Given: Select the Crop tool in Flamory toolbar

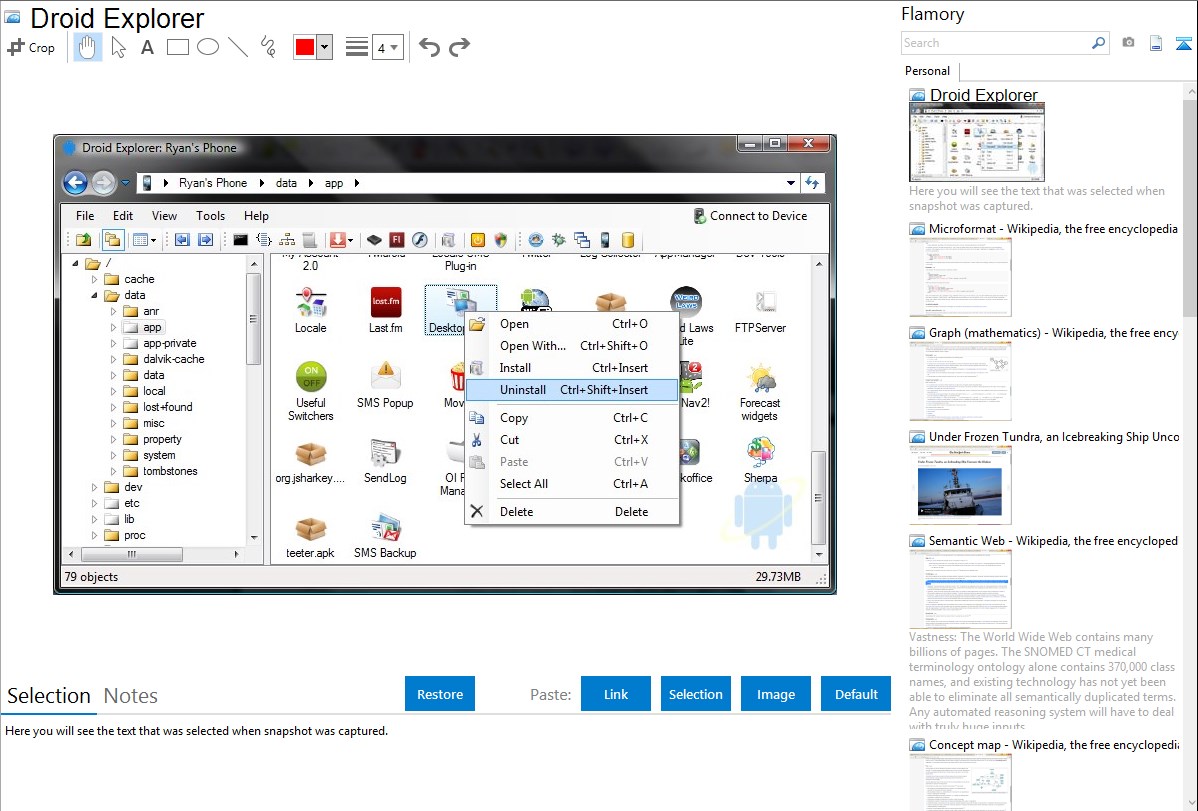Looking at the screenshot, I should tap(31, 47).
